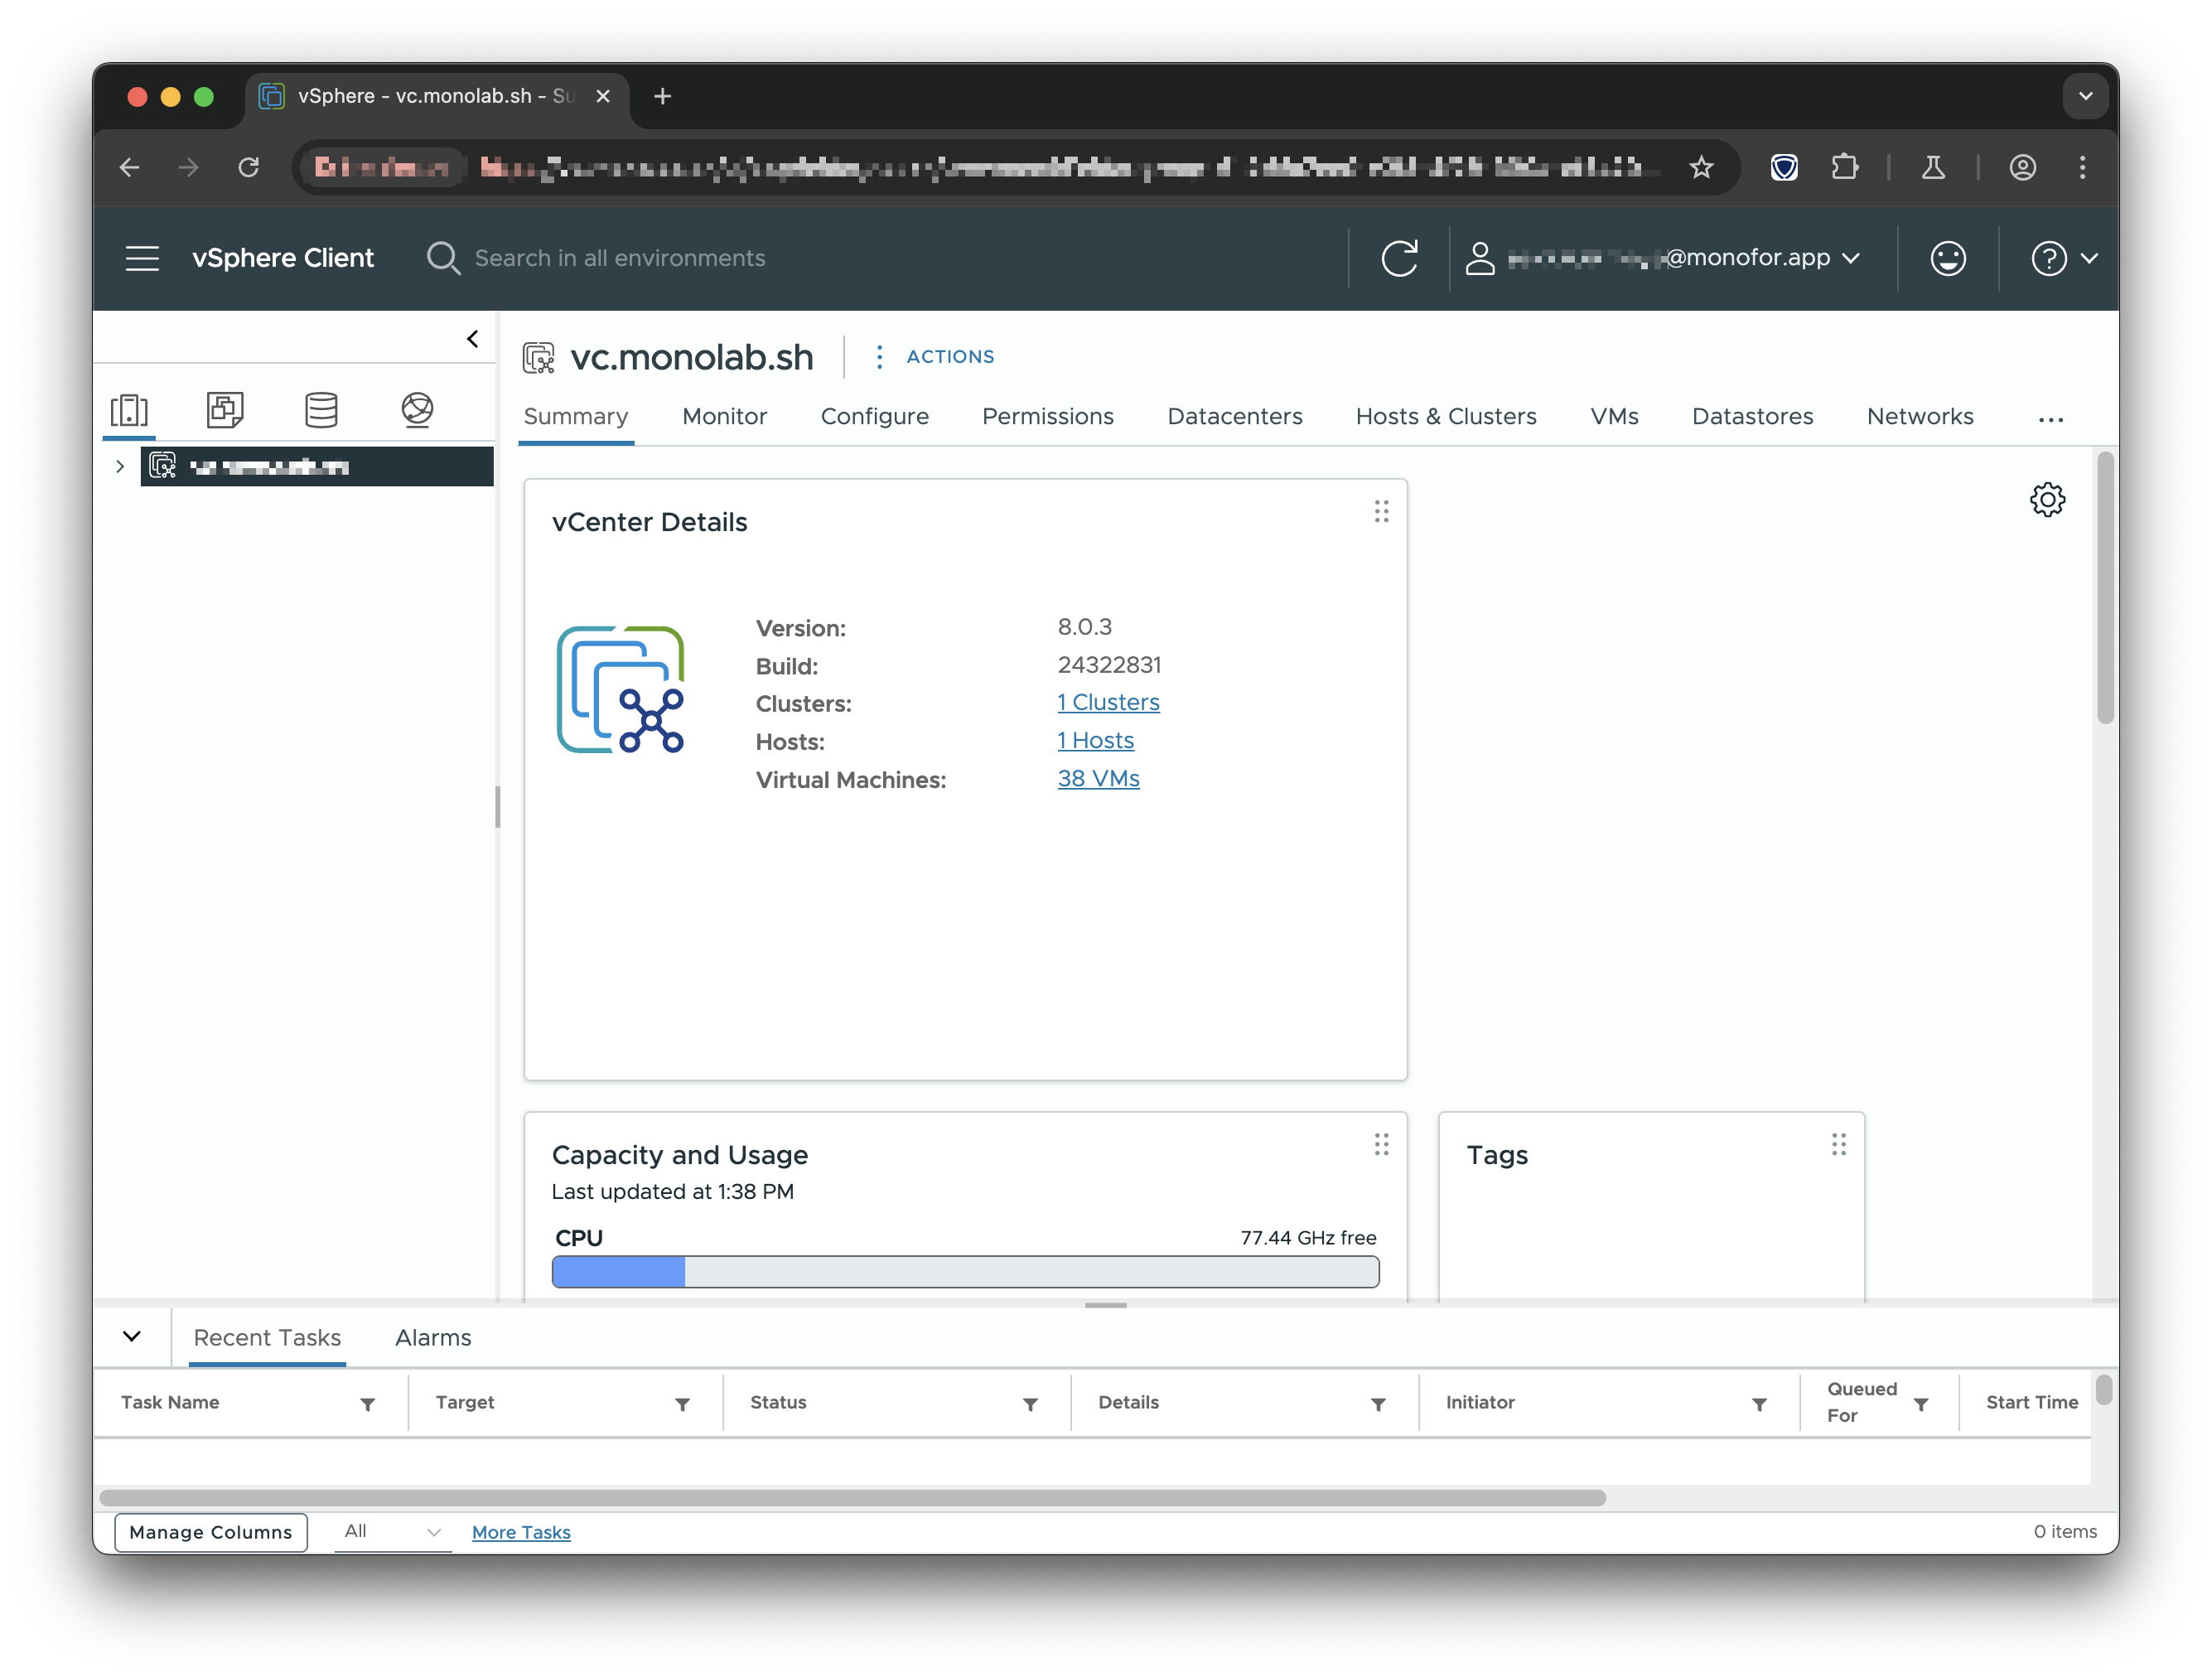Open the summary page settings gear

pos(2047,499)
